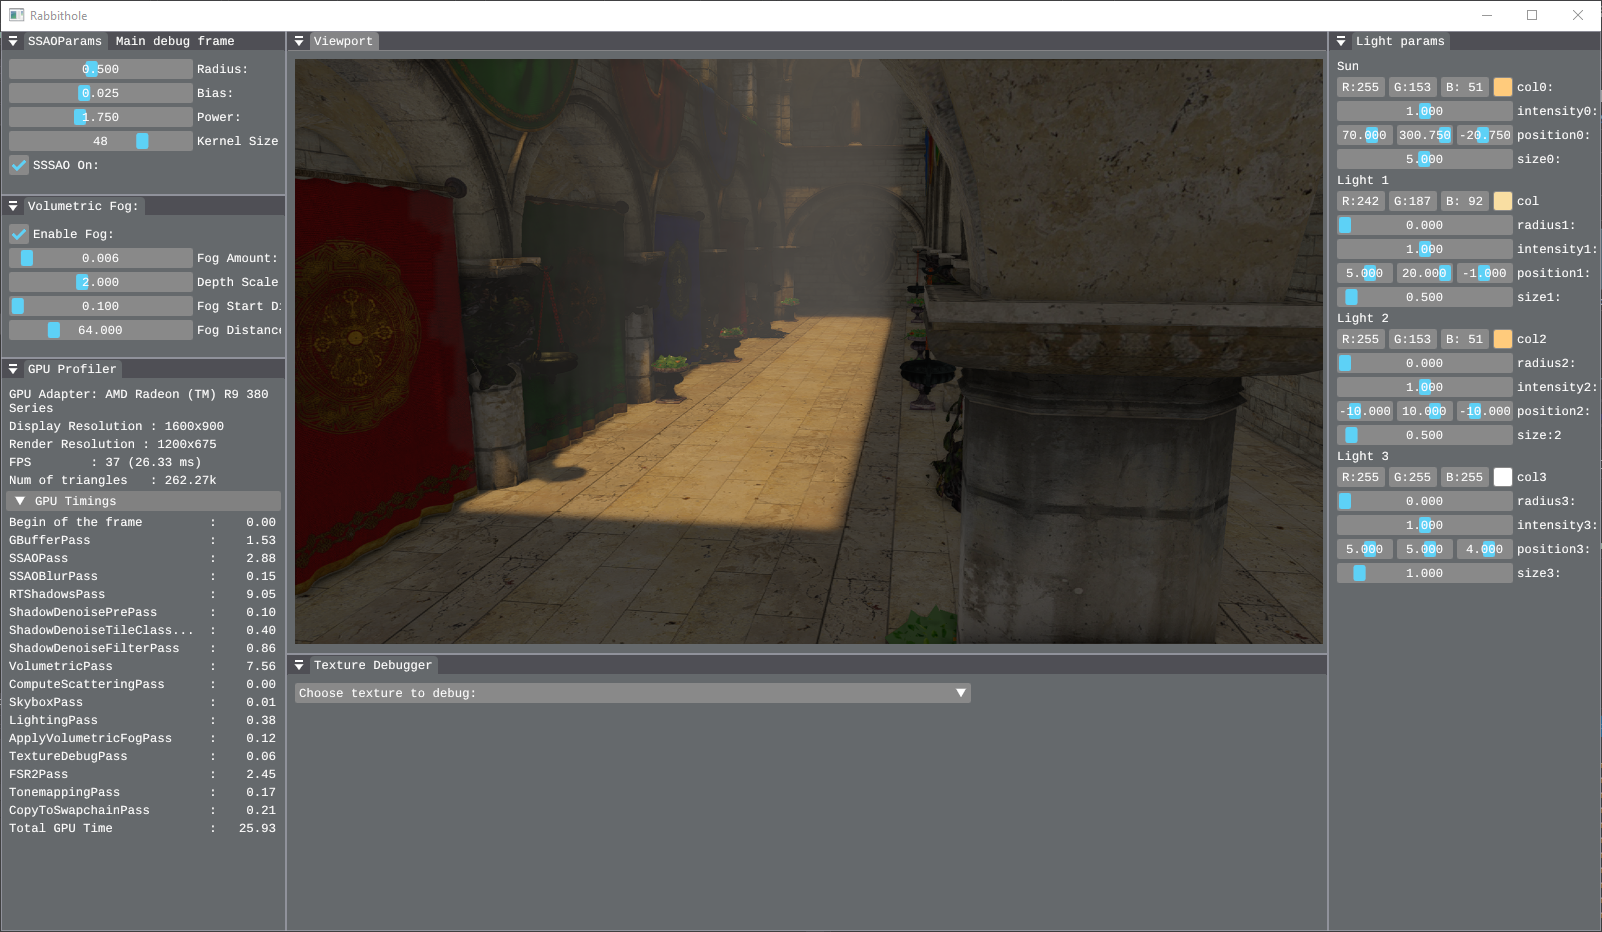Toggle the SSSAO On checkbox

pos(18,165)
